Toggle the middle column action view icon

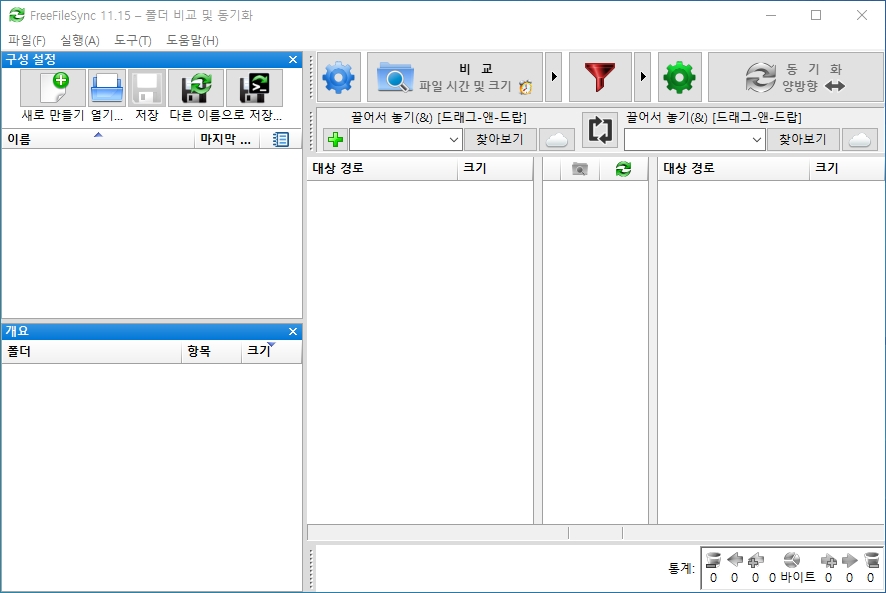(x=623, y=168)
